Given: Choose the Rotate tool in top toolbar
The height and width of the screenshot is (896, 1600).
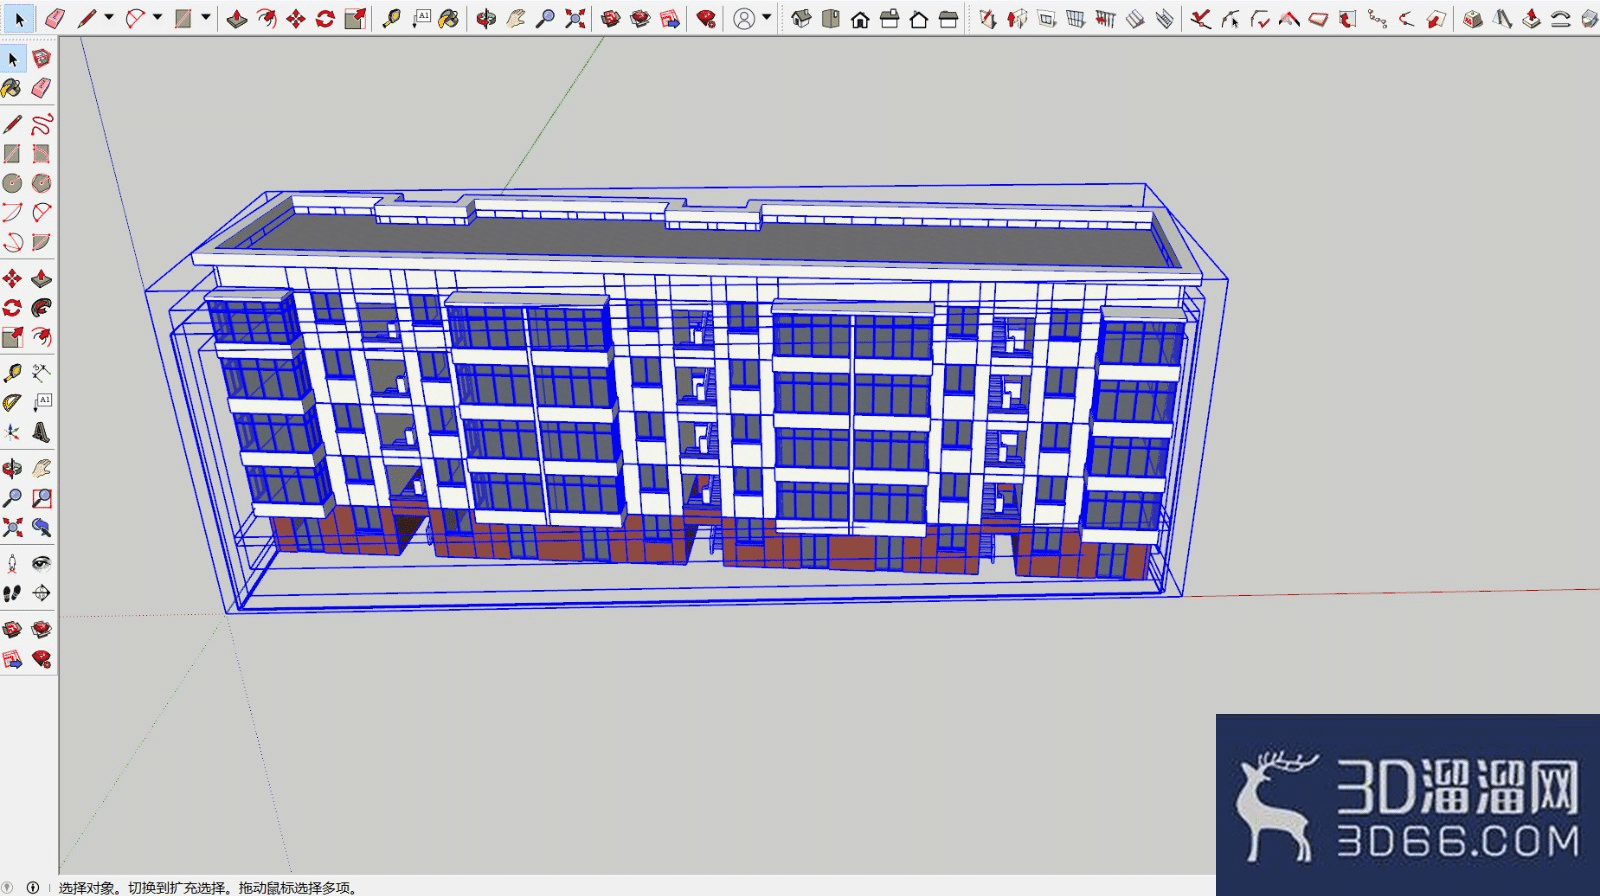Looking at the screenshot, I should click(x=325, y=18).
